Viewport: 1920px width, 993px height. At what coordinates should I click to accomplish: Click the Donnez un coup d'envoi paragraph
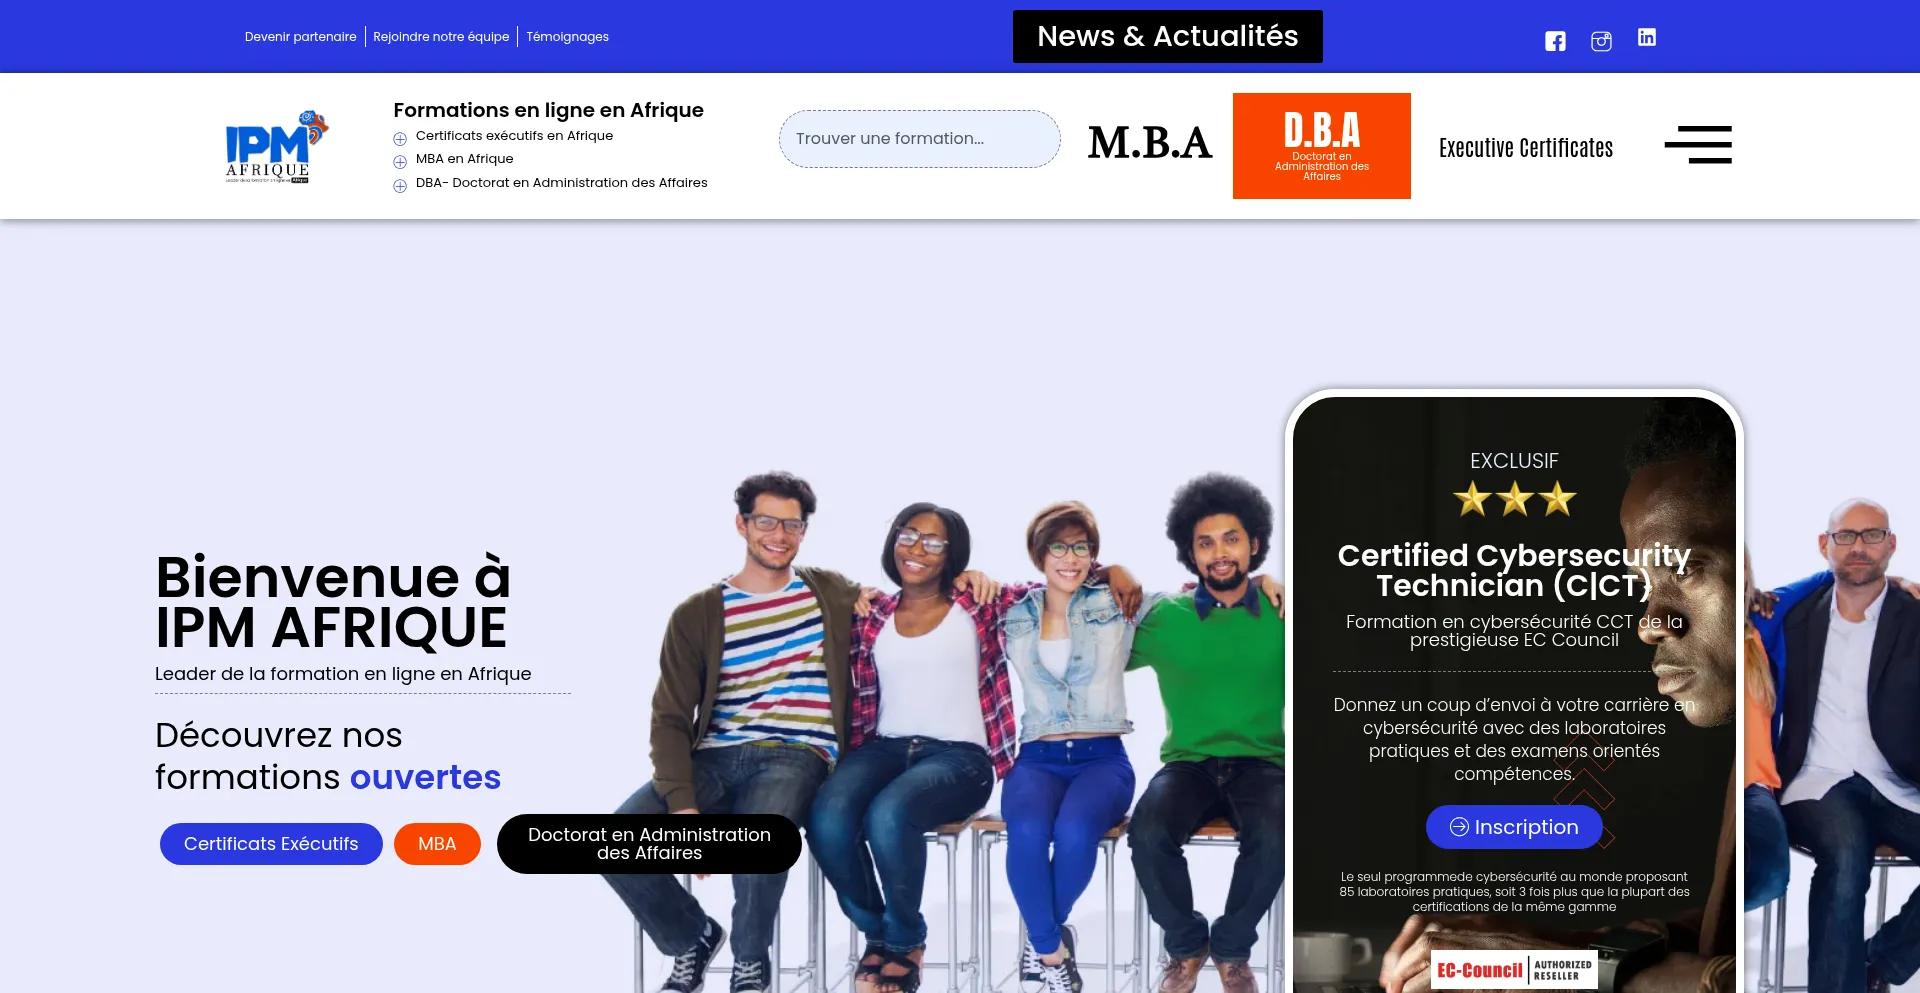pos(1514,739)
